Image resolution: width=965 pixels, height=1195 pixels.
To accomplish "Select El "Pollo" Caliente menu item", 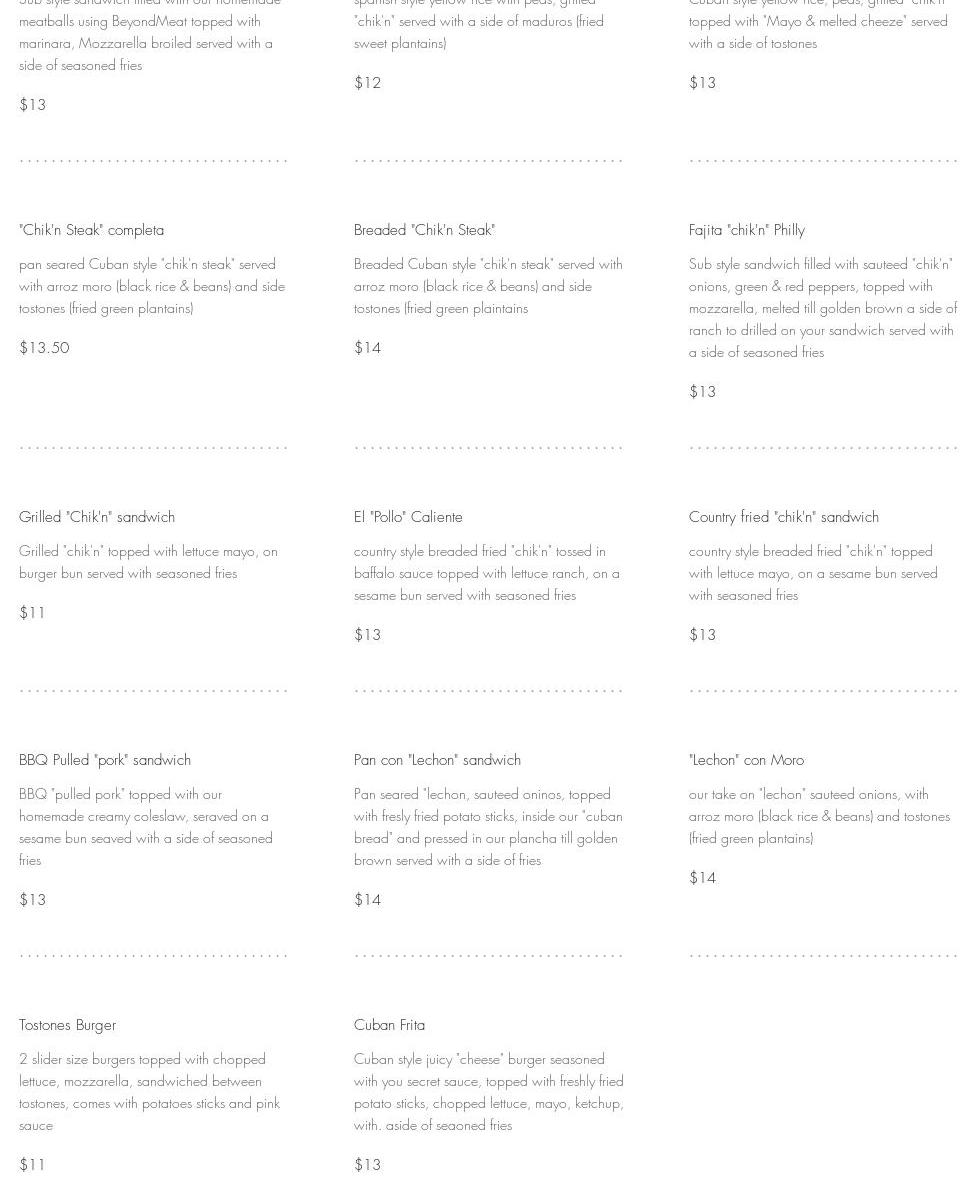I will click(x=408, y=517).
